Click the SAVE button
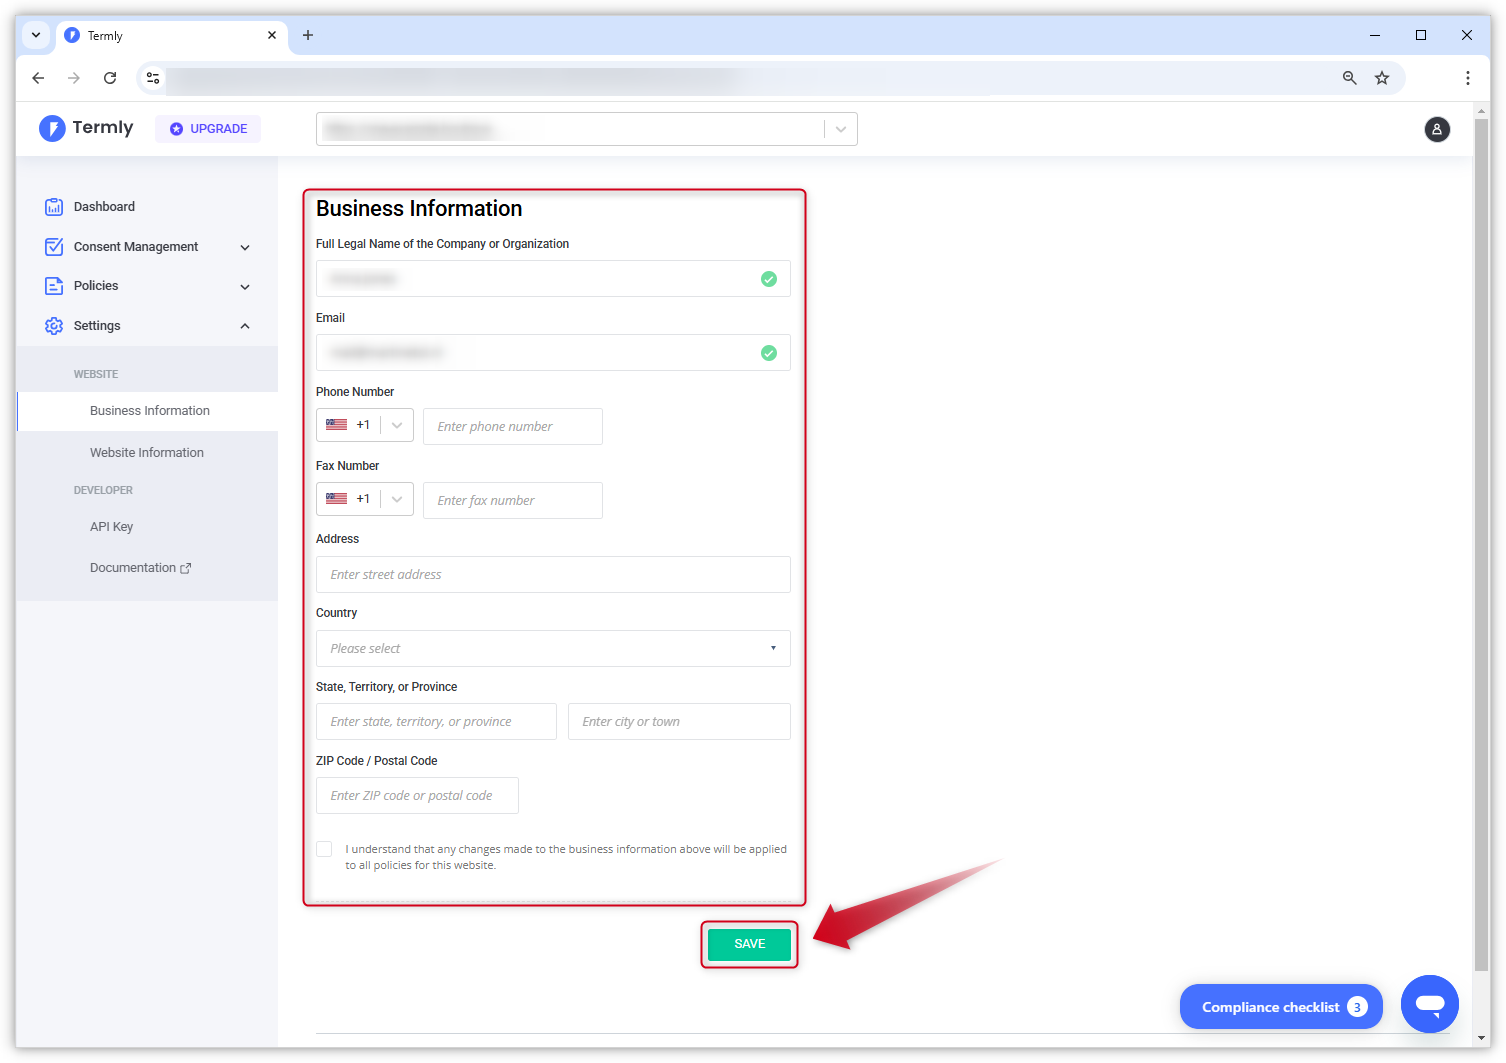Screen dimensions: 1506x1063 pos(749,943)
